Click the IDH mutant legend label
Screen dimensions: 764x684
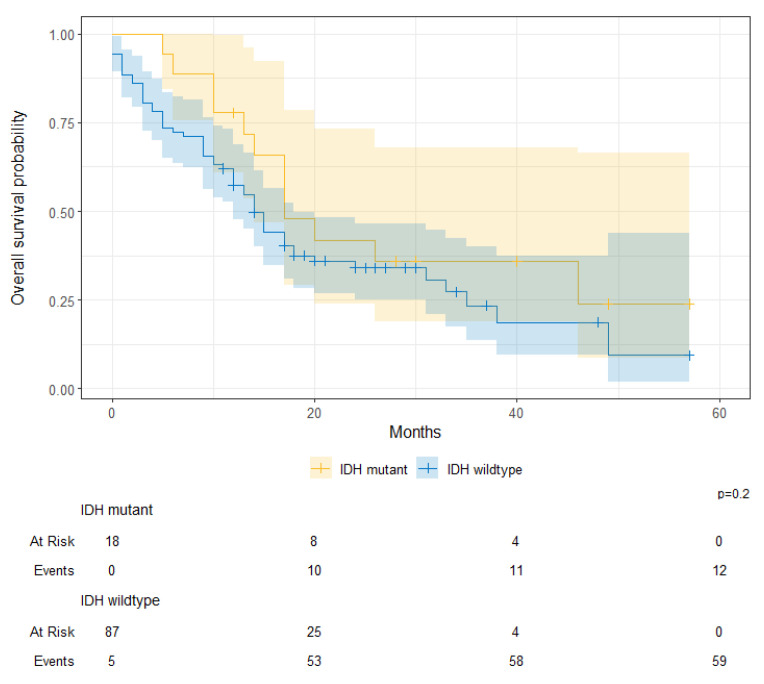pos(373,470)
